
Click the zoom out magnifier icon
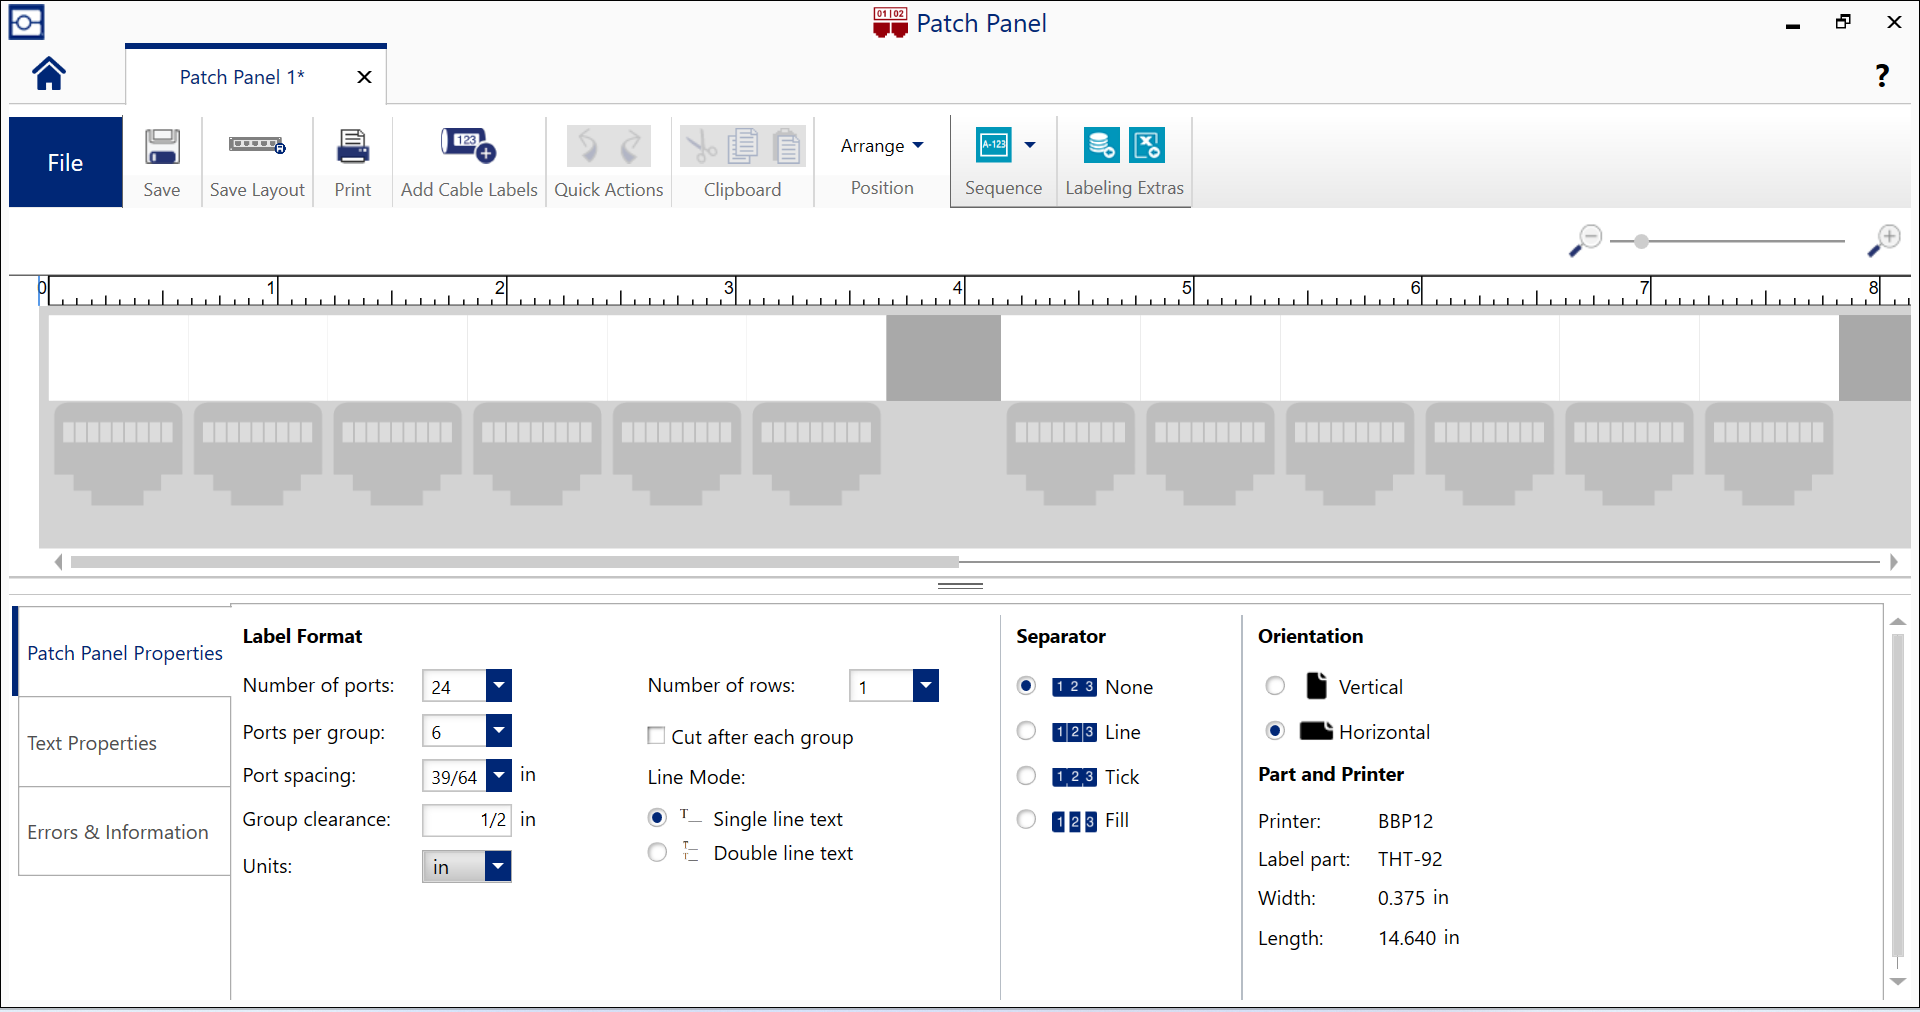(1585, 240)
